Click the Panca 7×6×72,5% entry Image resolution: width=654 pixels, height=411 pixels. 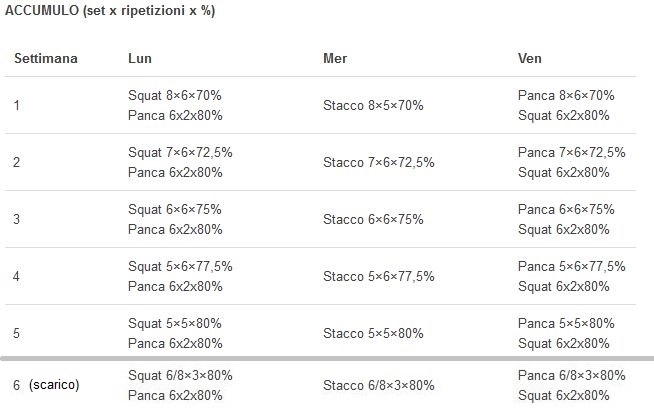point(572,152)
